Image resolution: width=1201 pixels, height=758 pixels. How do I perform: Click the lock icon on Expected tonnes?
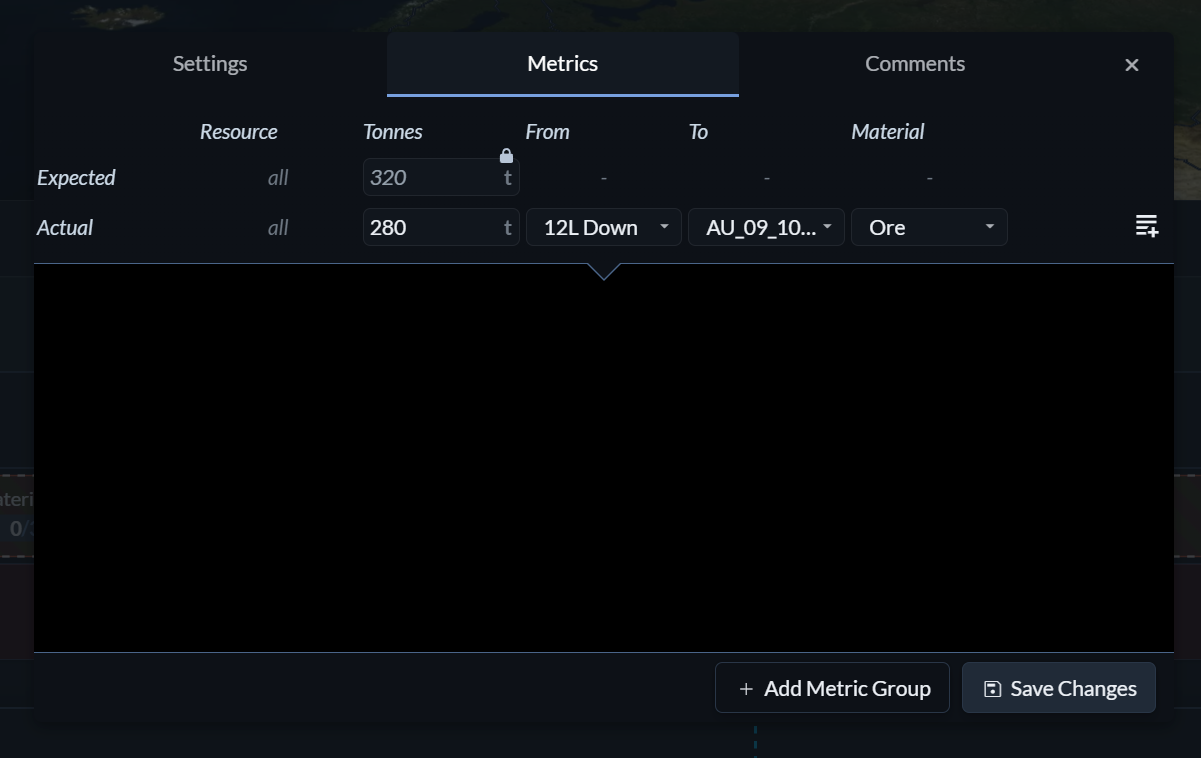point(506,156)
